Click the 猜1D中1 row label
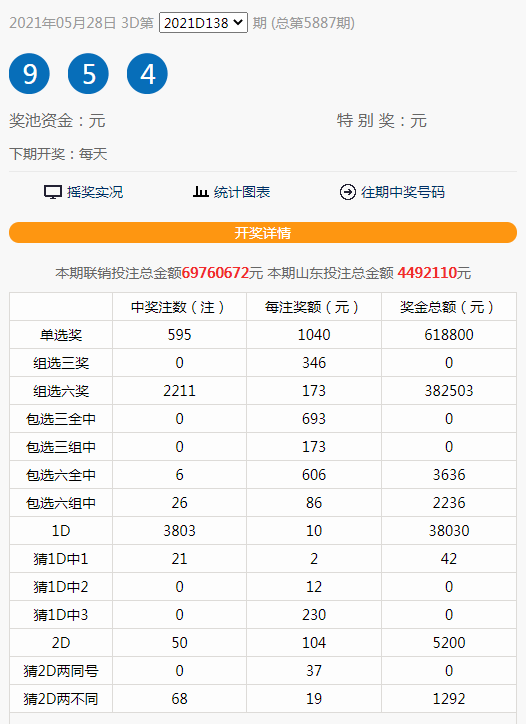This screenshot has height=724, width=526. click(61, 559)
